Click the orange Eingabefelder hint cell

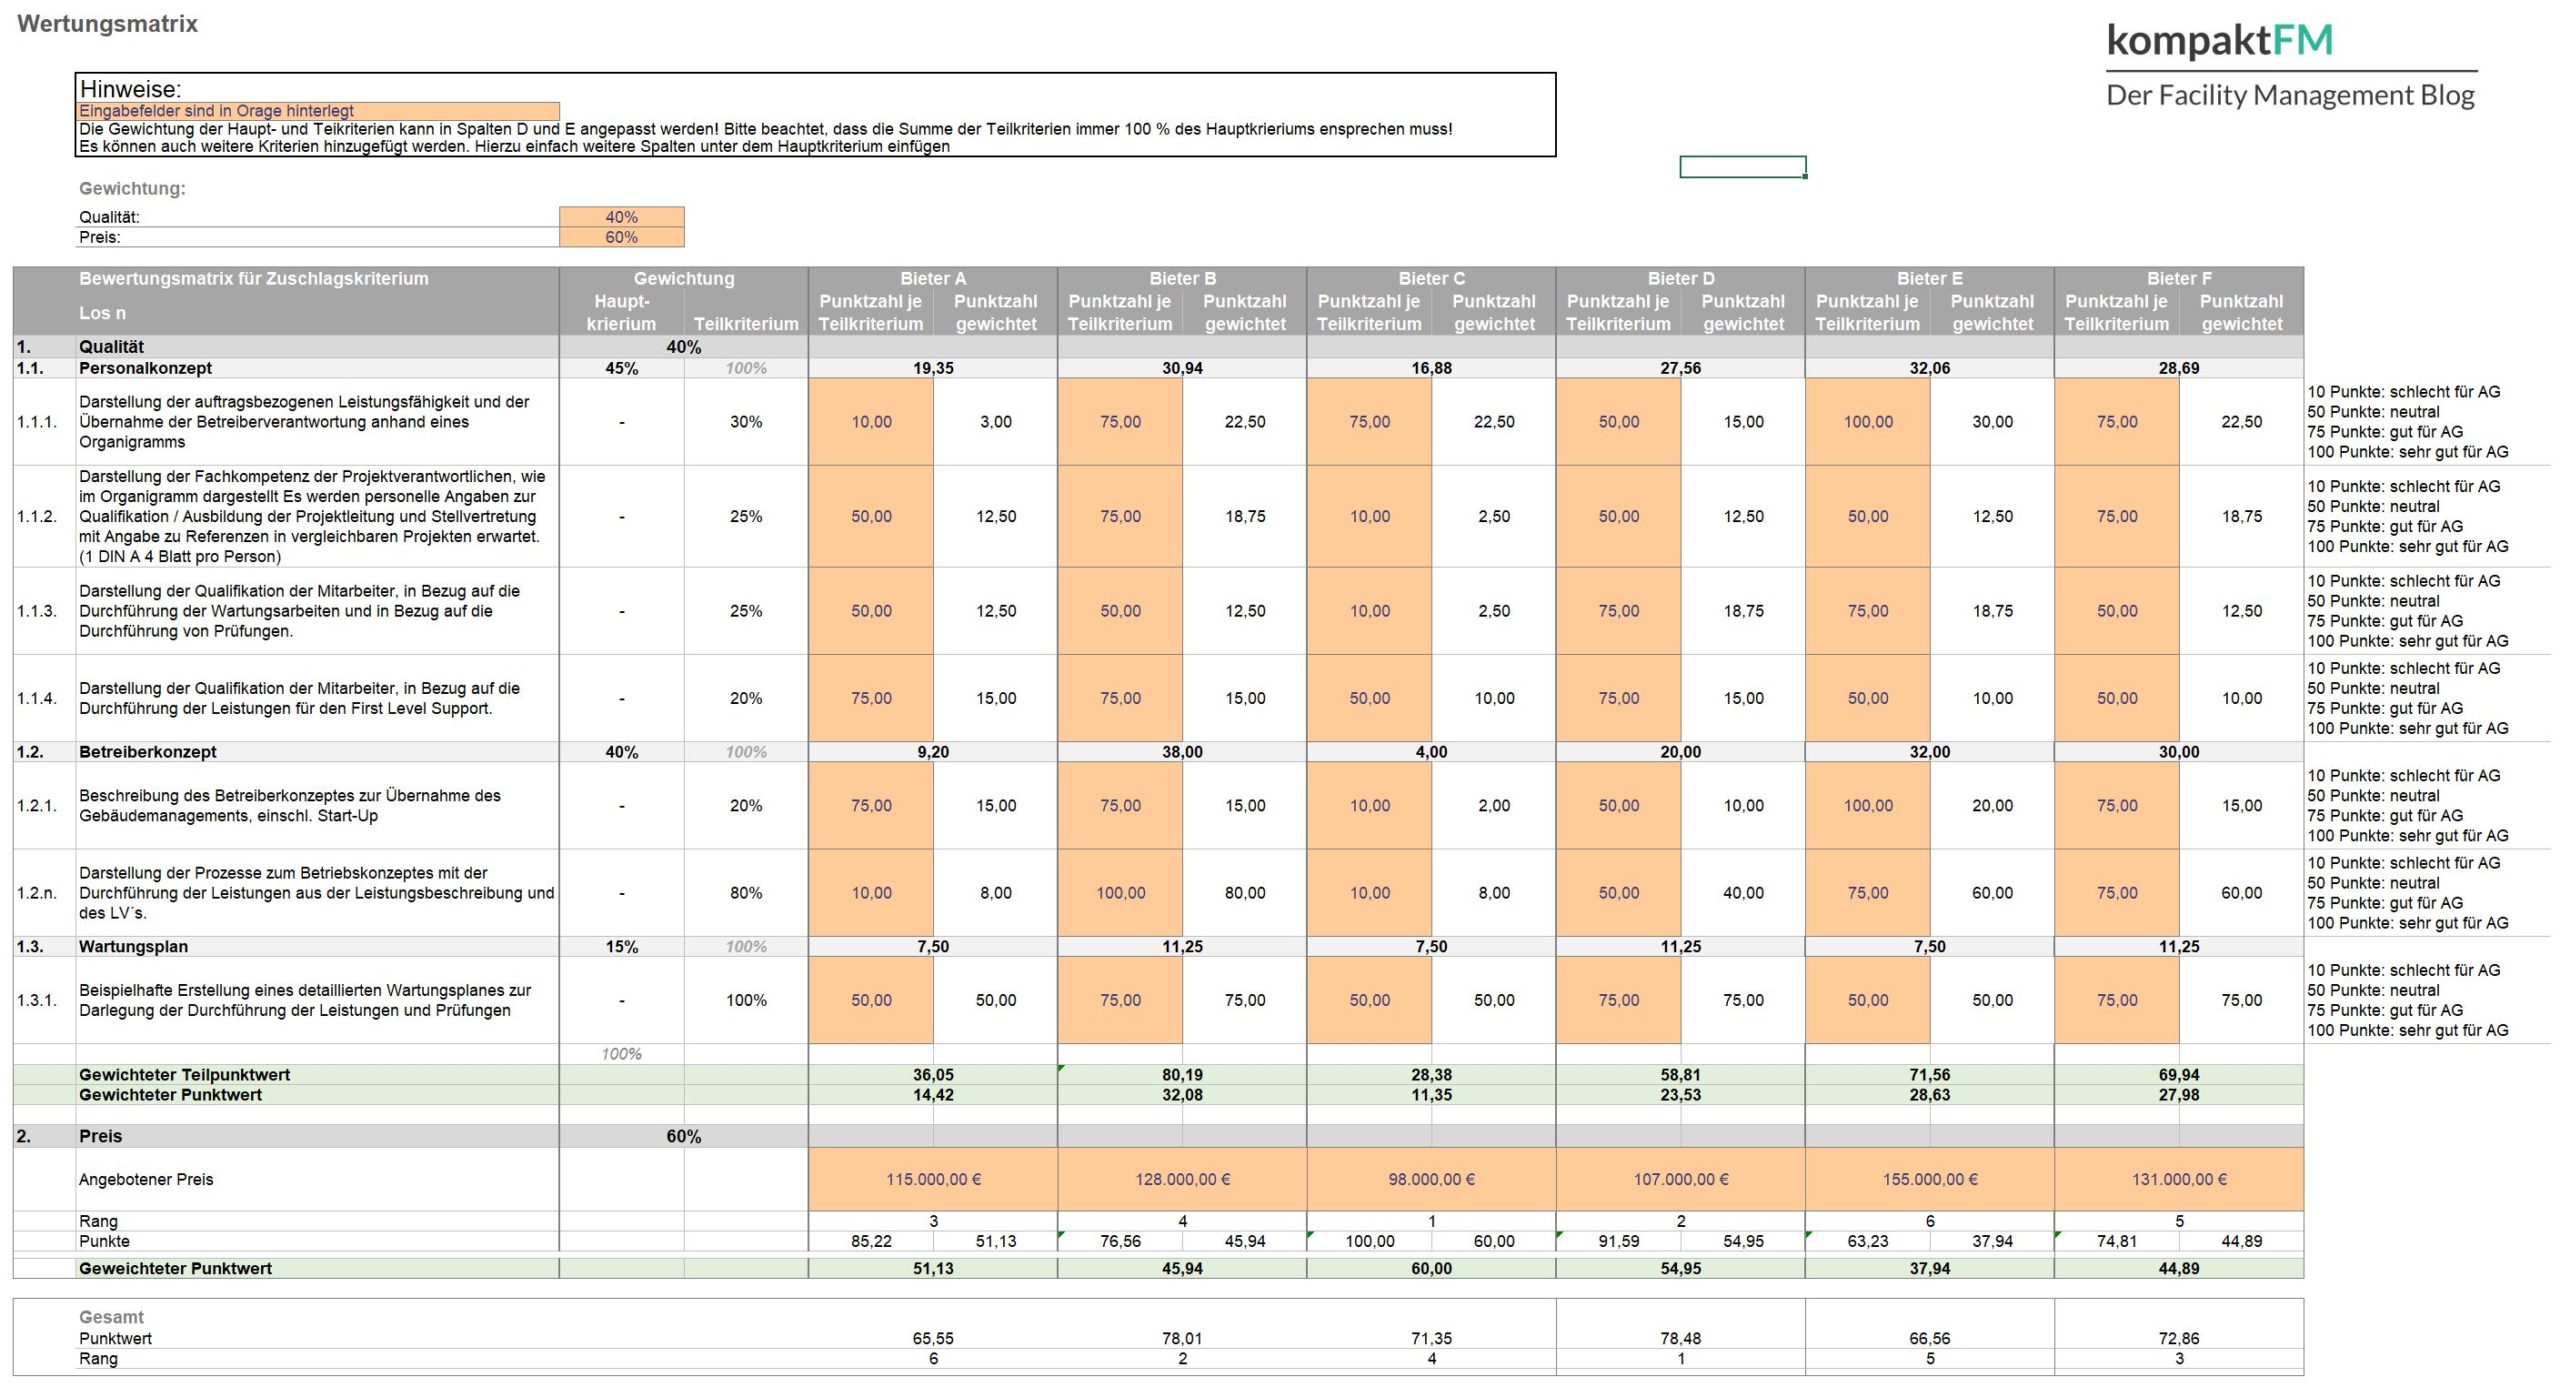coord(318,111)
